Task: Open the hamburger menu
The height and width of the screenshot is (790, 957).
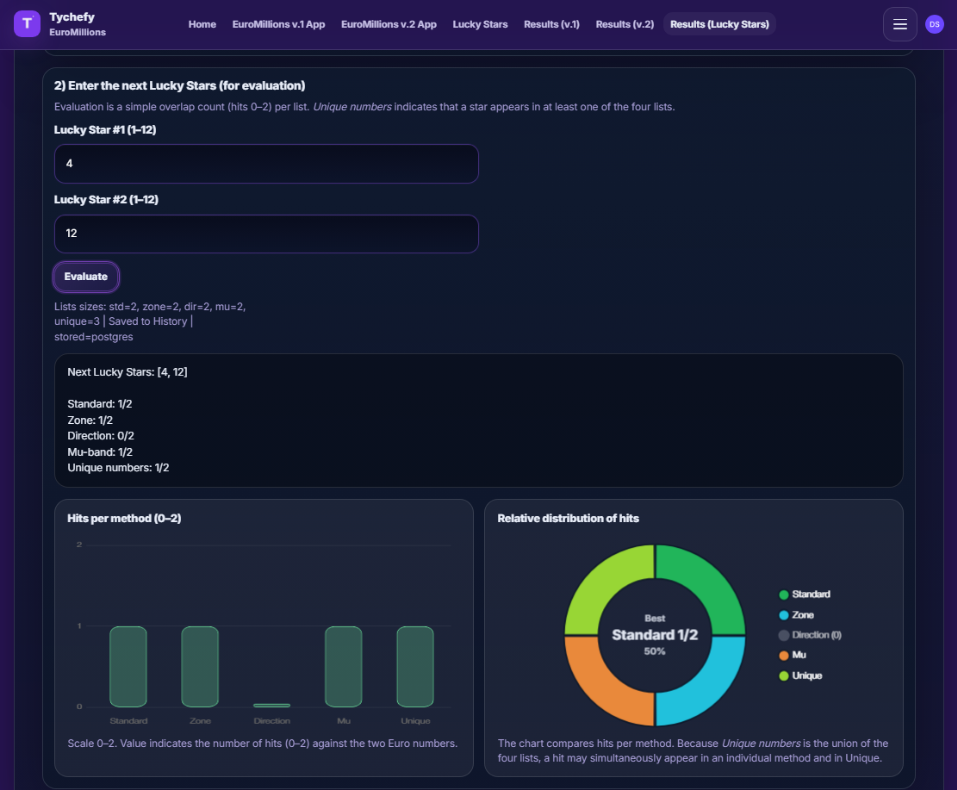Action: tap(900, 25)
